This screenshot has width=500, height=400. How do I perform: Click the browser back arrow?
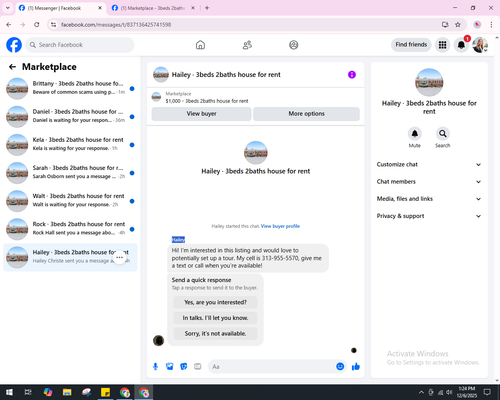click(x=9, y=25)
